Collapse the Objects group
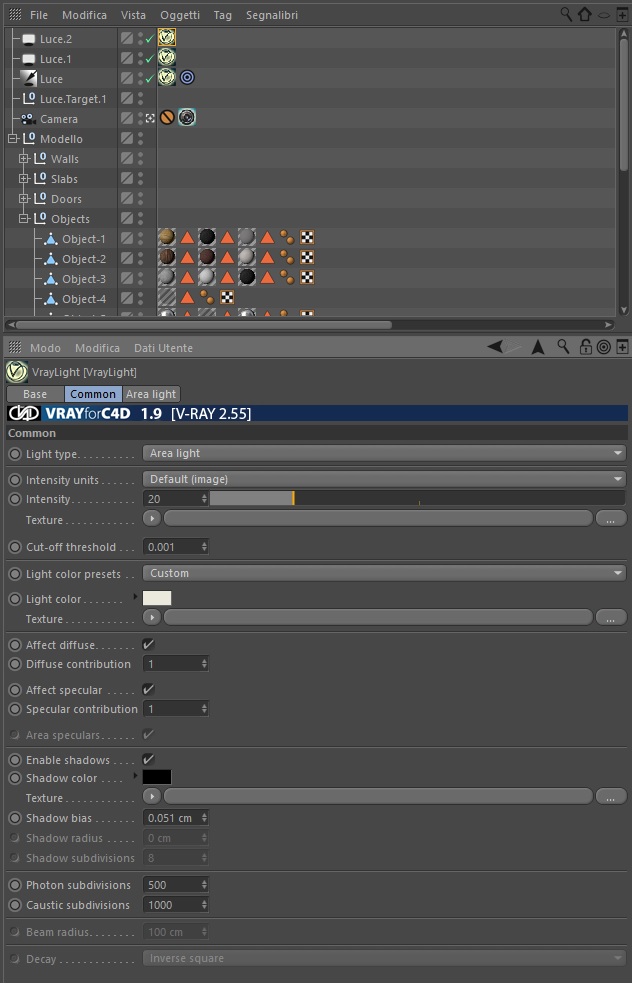 tap(24, 219)
